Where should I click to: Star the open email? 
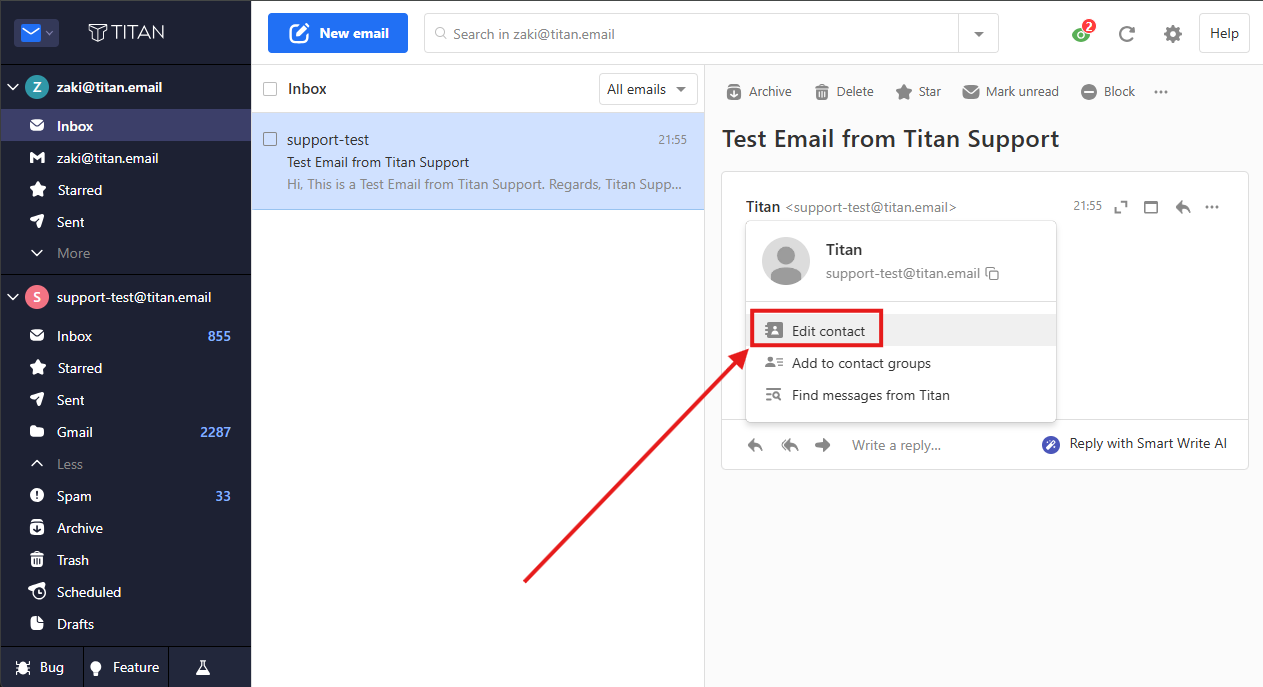point(918,91)
